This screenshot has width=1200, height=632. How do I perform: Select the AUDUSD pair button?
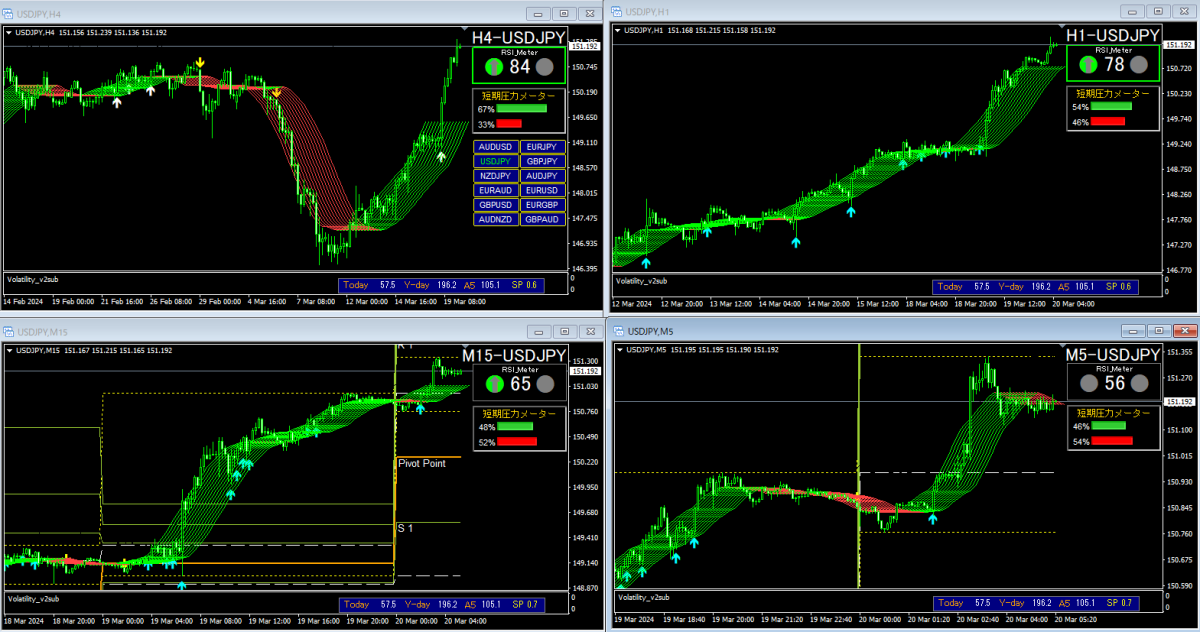pyautogui.click(x=495, y=146)
